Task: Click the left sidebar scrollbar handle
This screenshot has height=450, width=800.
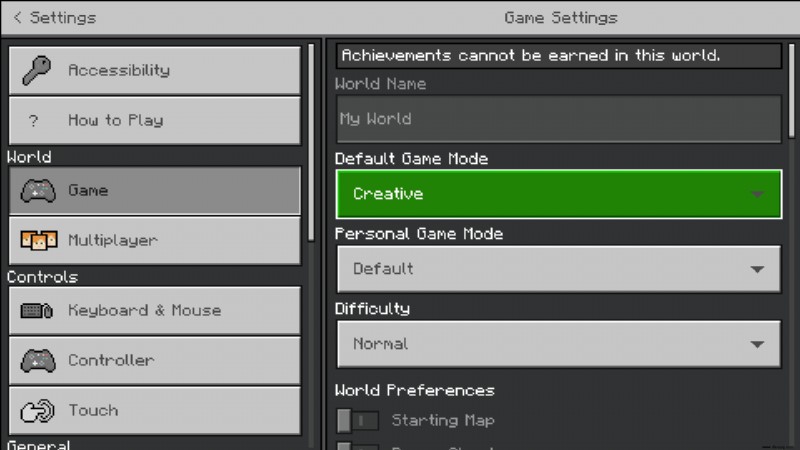Action: tap(311, 143)
